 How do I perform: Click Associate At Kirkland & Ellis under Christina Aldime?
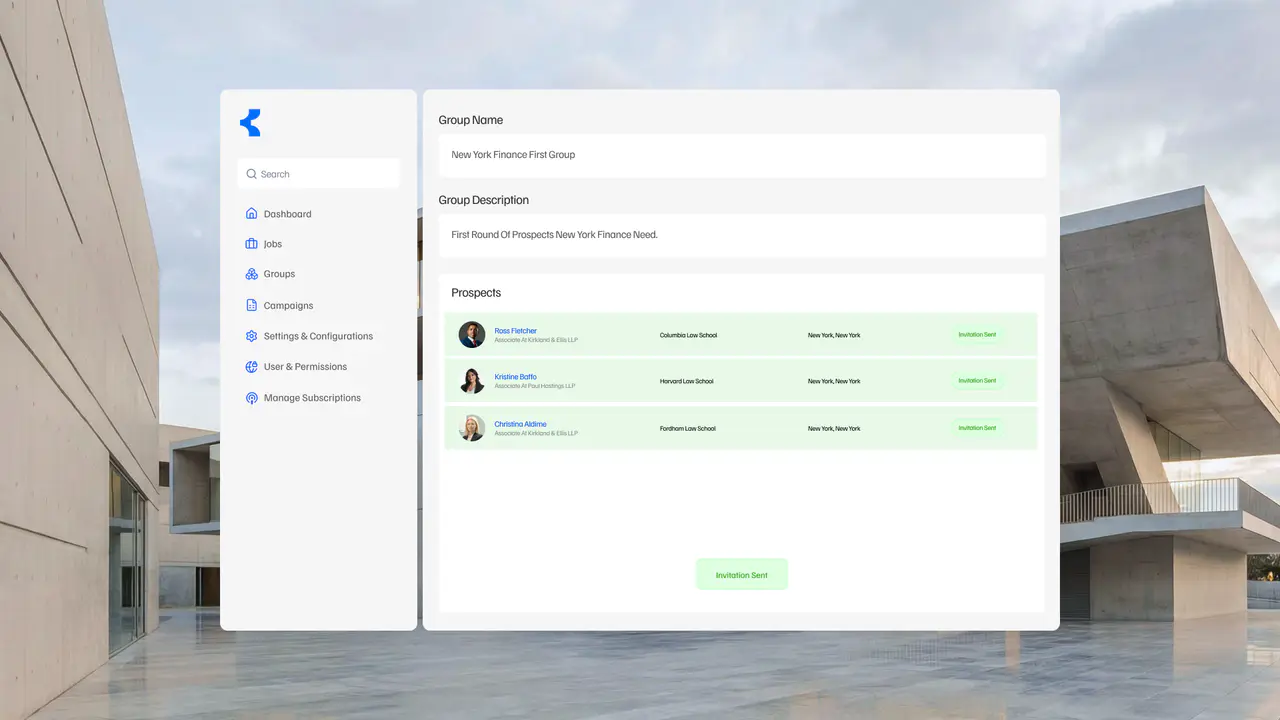pyautogui.click(x=536, y=433)
